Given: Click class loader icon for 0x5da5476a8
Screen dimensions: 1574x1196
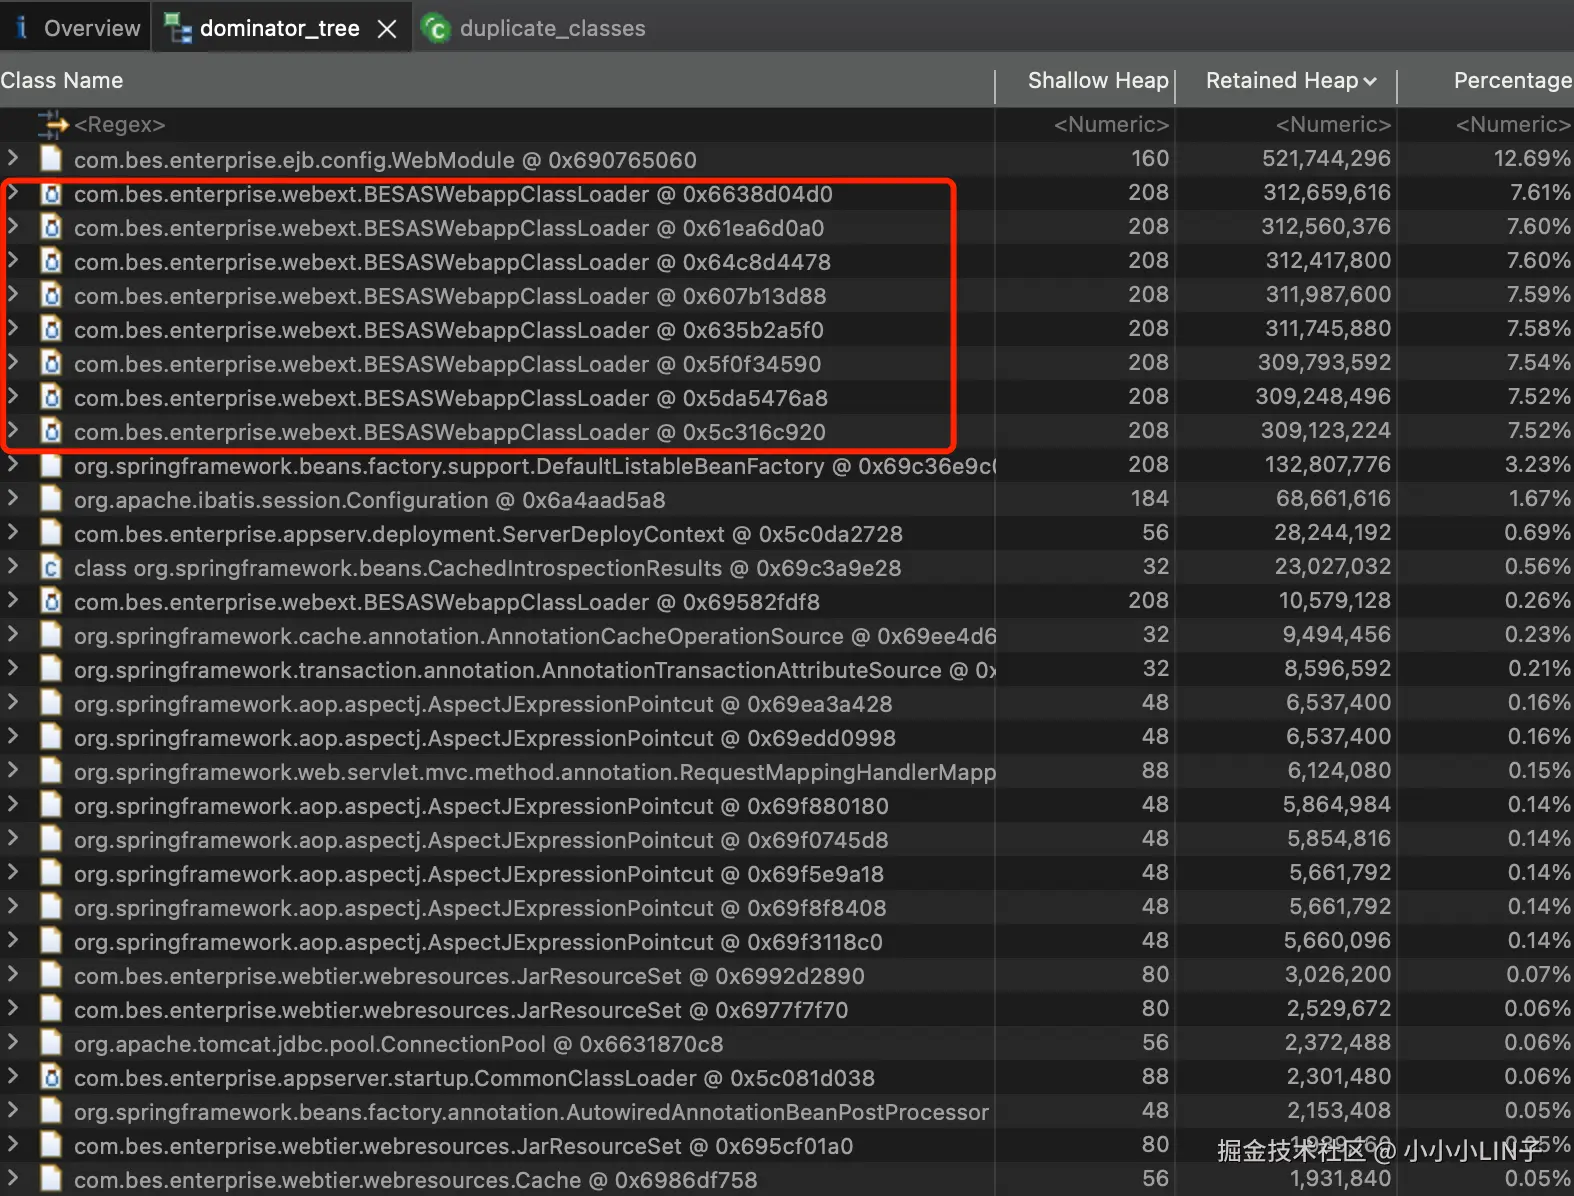Looking at the screenshot, I should (51, 397).
